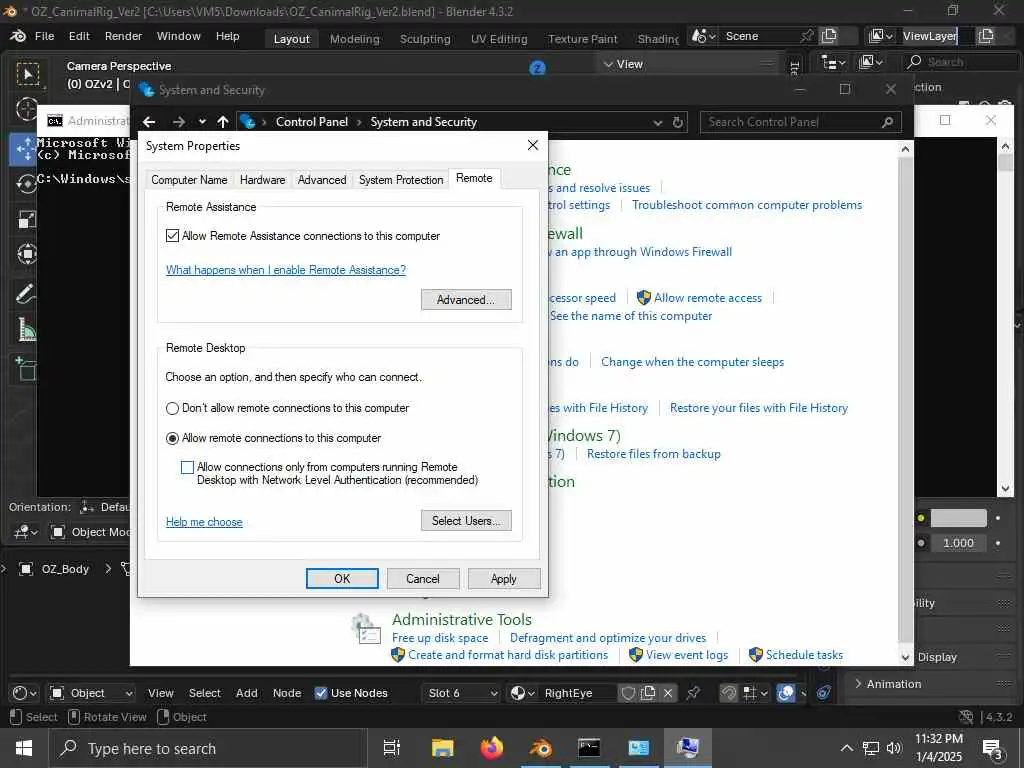
Task: Enable Network Level Authentication checkbox
Action: [x=187, y=468]
